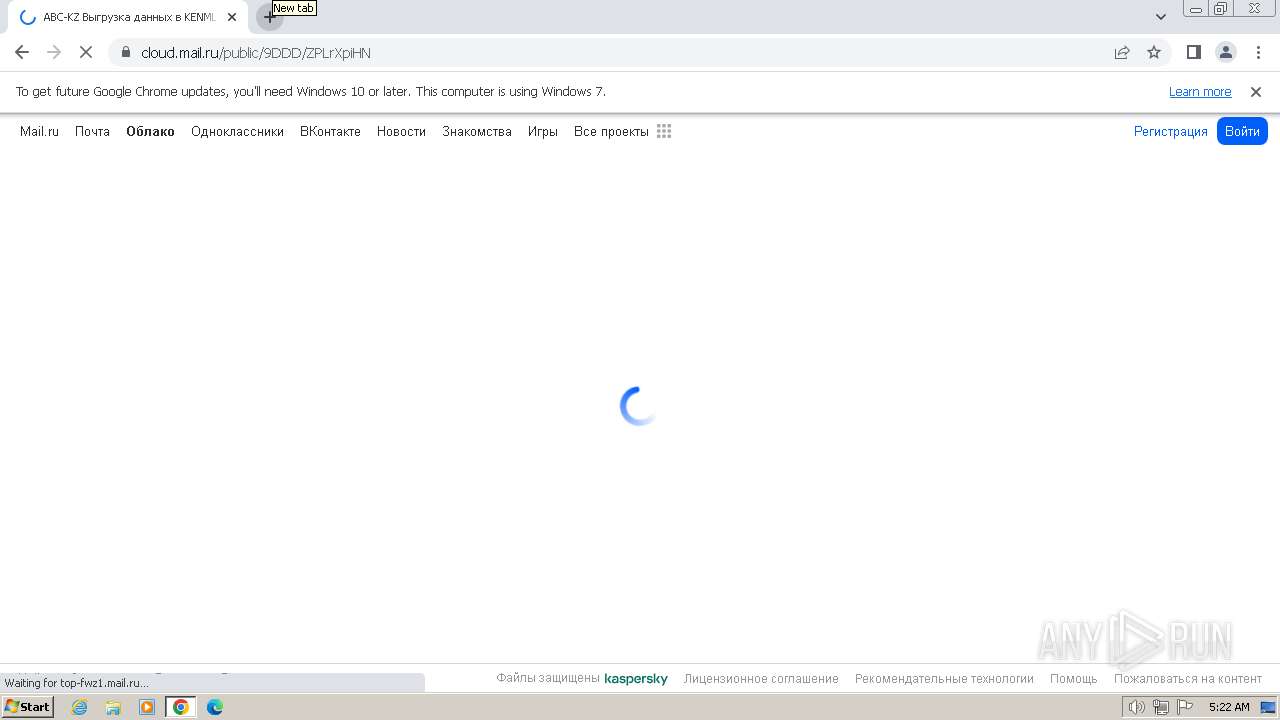Open the Action Center flag icon
This screenshot has height=720, width=1280.
point(1185,707)
